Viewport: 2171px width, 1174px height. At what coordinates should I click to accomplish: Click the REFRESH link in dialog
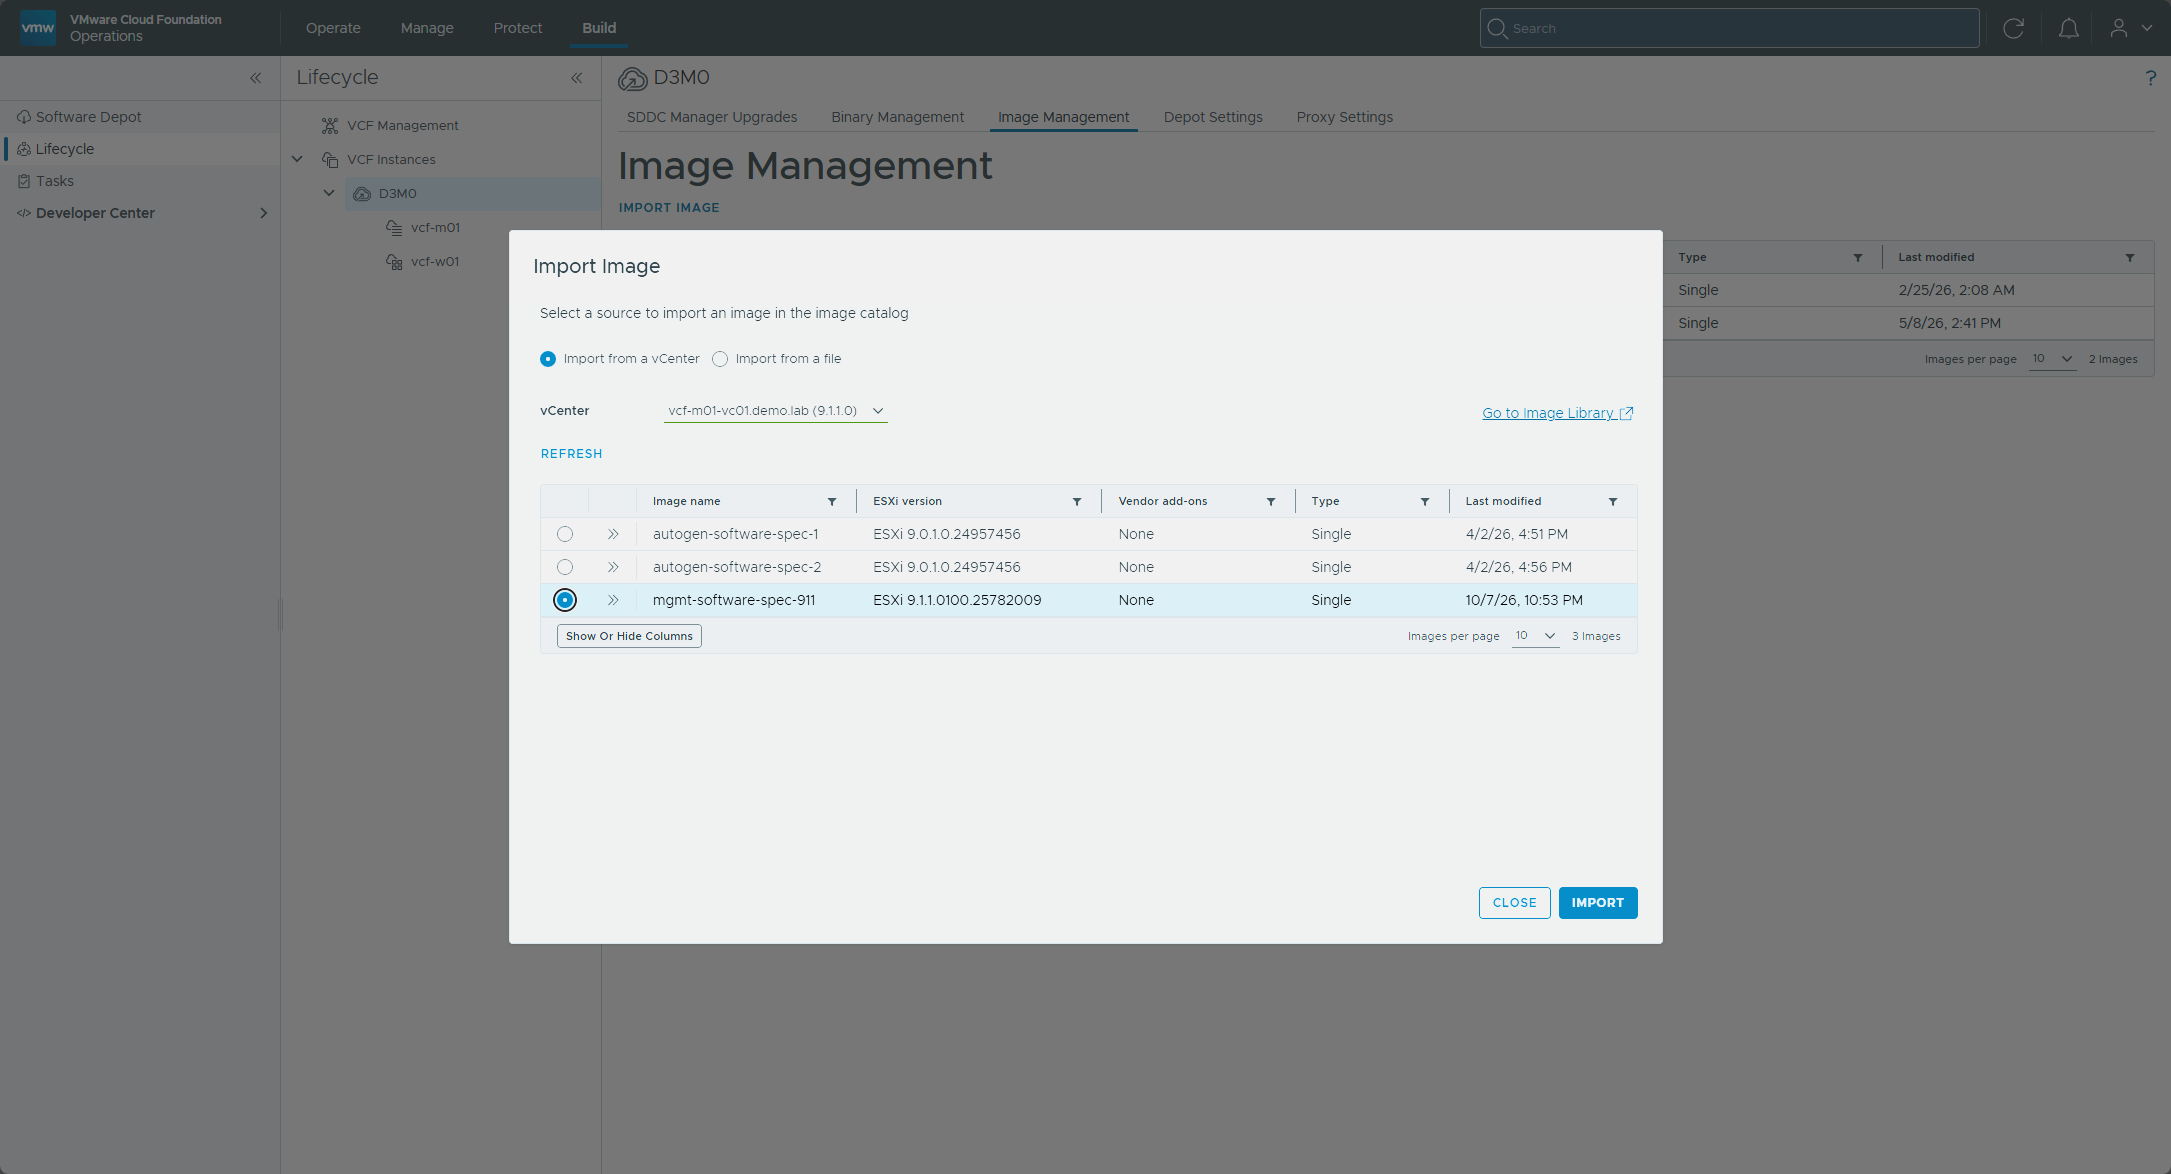(x=572, y=454)
